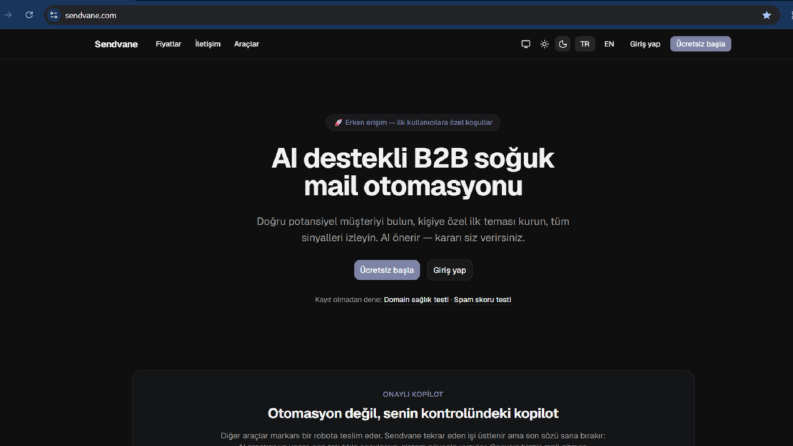Open site information icon in address bar
The image size is (793, 446).
tap(54, 15)
